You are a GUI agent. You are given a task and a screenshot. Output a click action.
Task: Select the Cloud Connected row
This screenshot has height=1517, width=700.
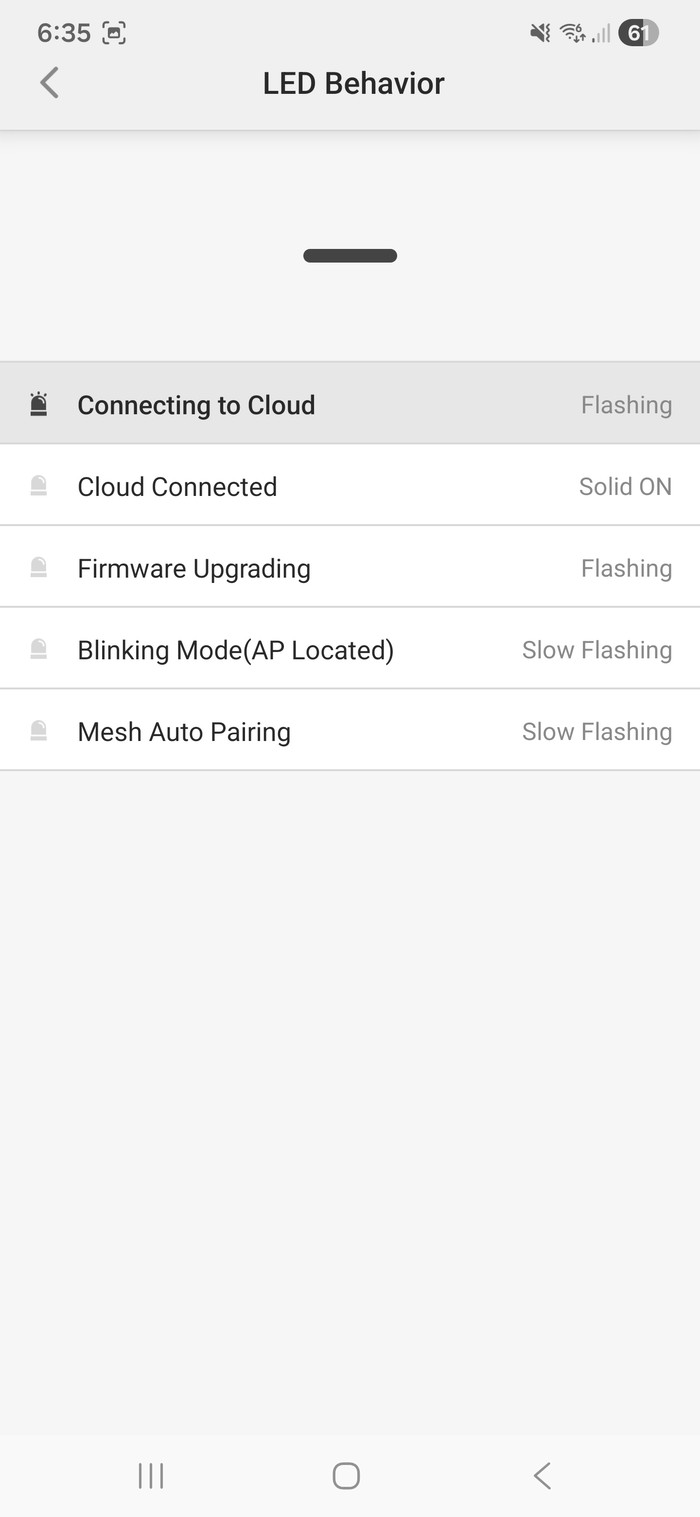[x=350, y=486]
